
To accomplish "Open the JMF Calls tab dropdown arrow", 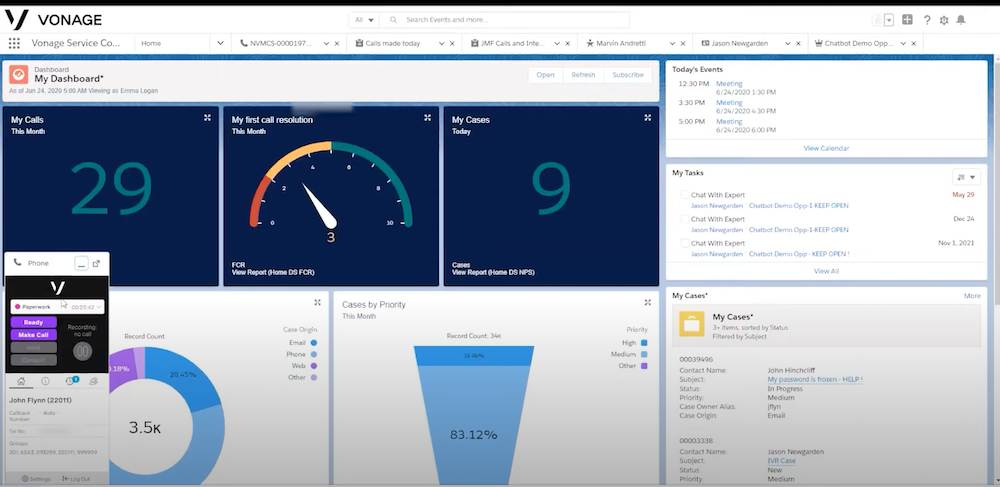I will coord(555,43).
